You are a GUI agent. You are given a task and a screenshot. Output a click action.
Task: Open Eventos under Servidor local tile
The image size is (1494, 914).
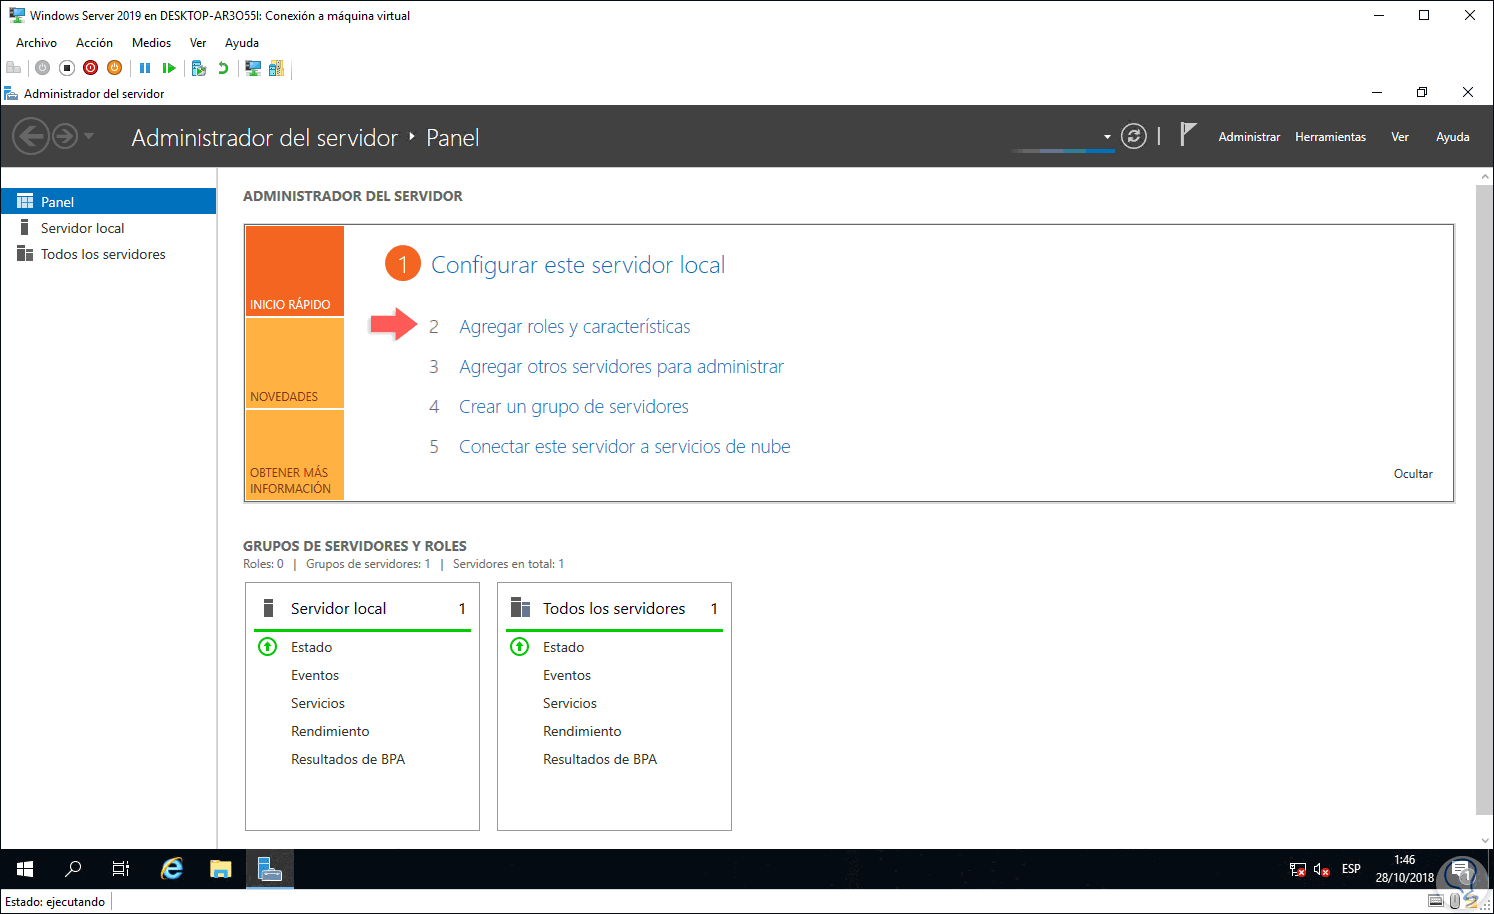coord(315,675)
